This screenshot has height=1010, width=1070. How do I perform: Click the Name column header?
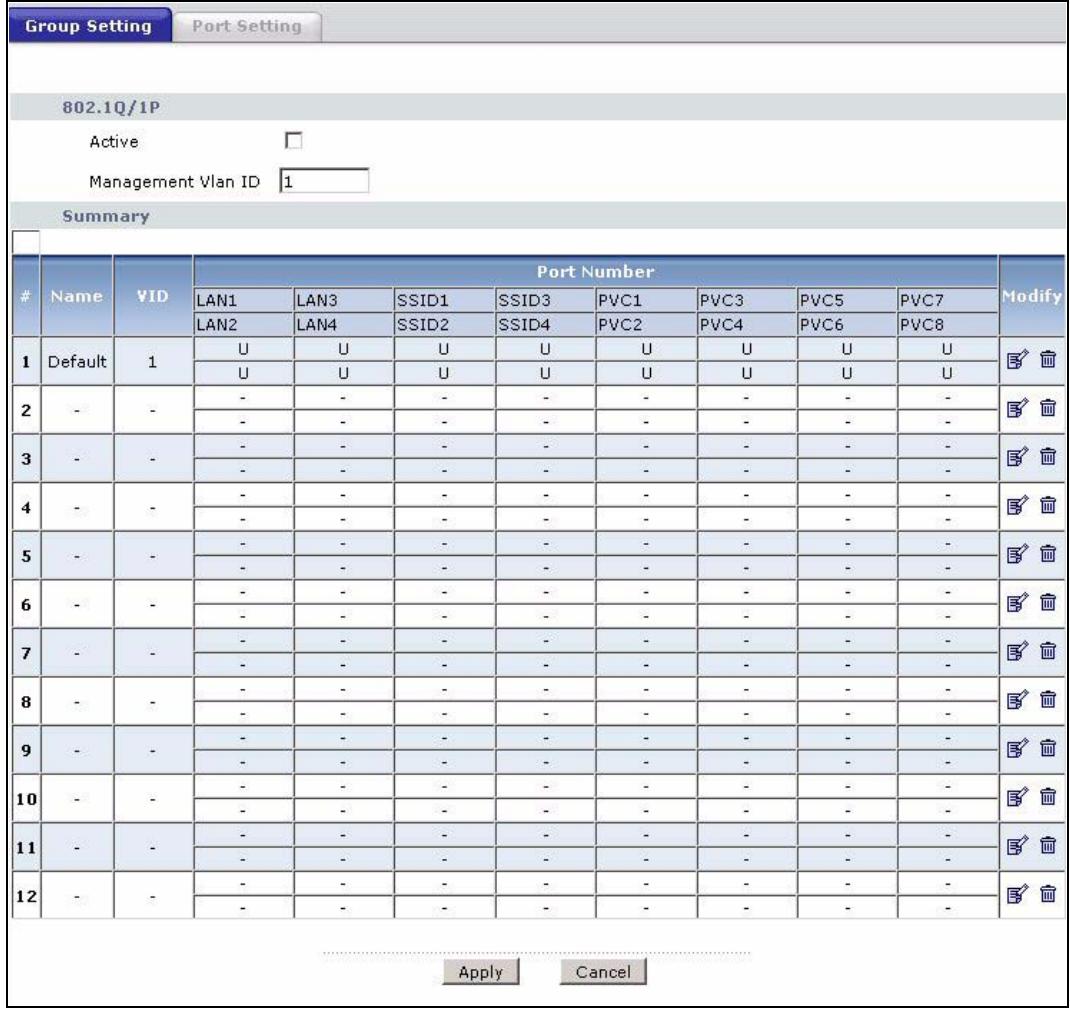pos(77,296)
